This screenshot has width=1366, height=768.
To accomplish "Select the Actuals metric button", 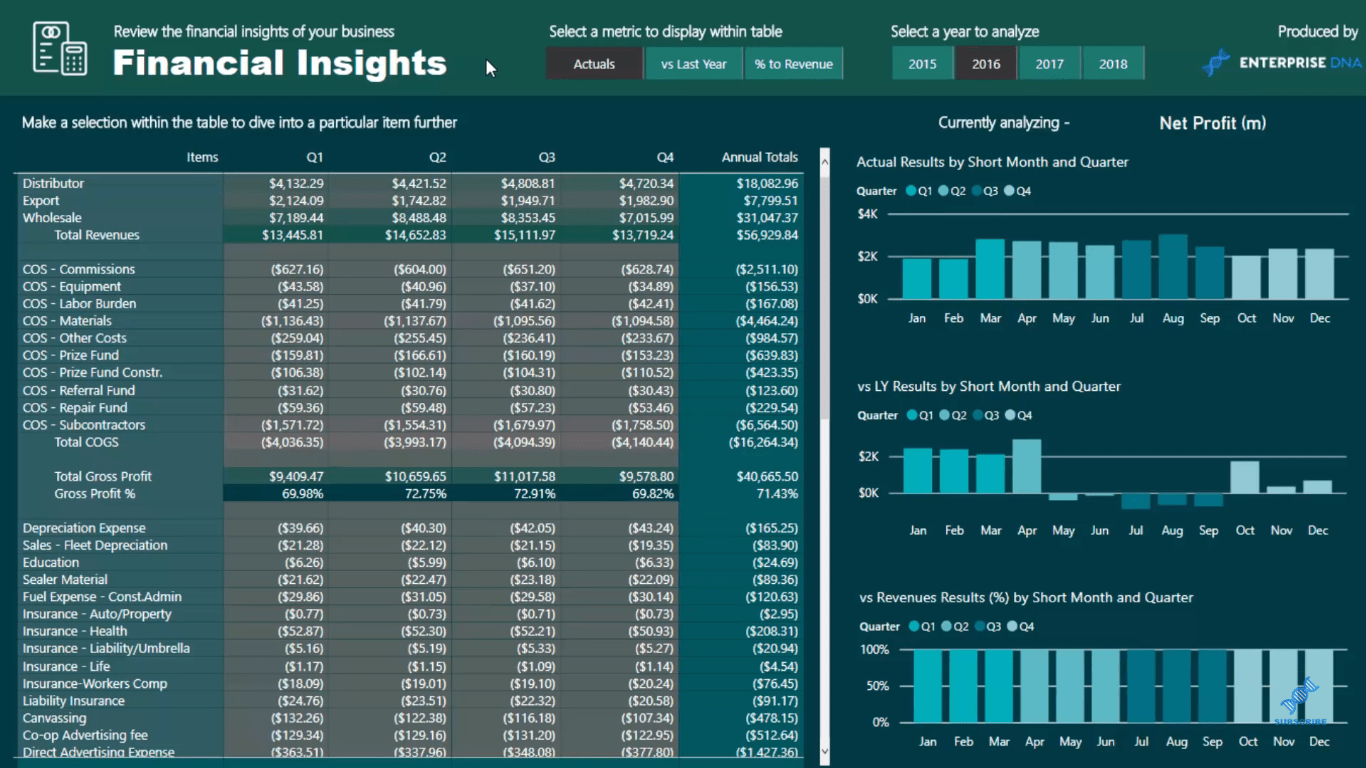I will 594,64.
